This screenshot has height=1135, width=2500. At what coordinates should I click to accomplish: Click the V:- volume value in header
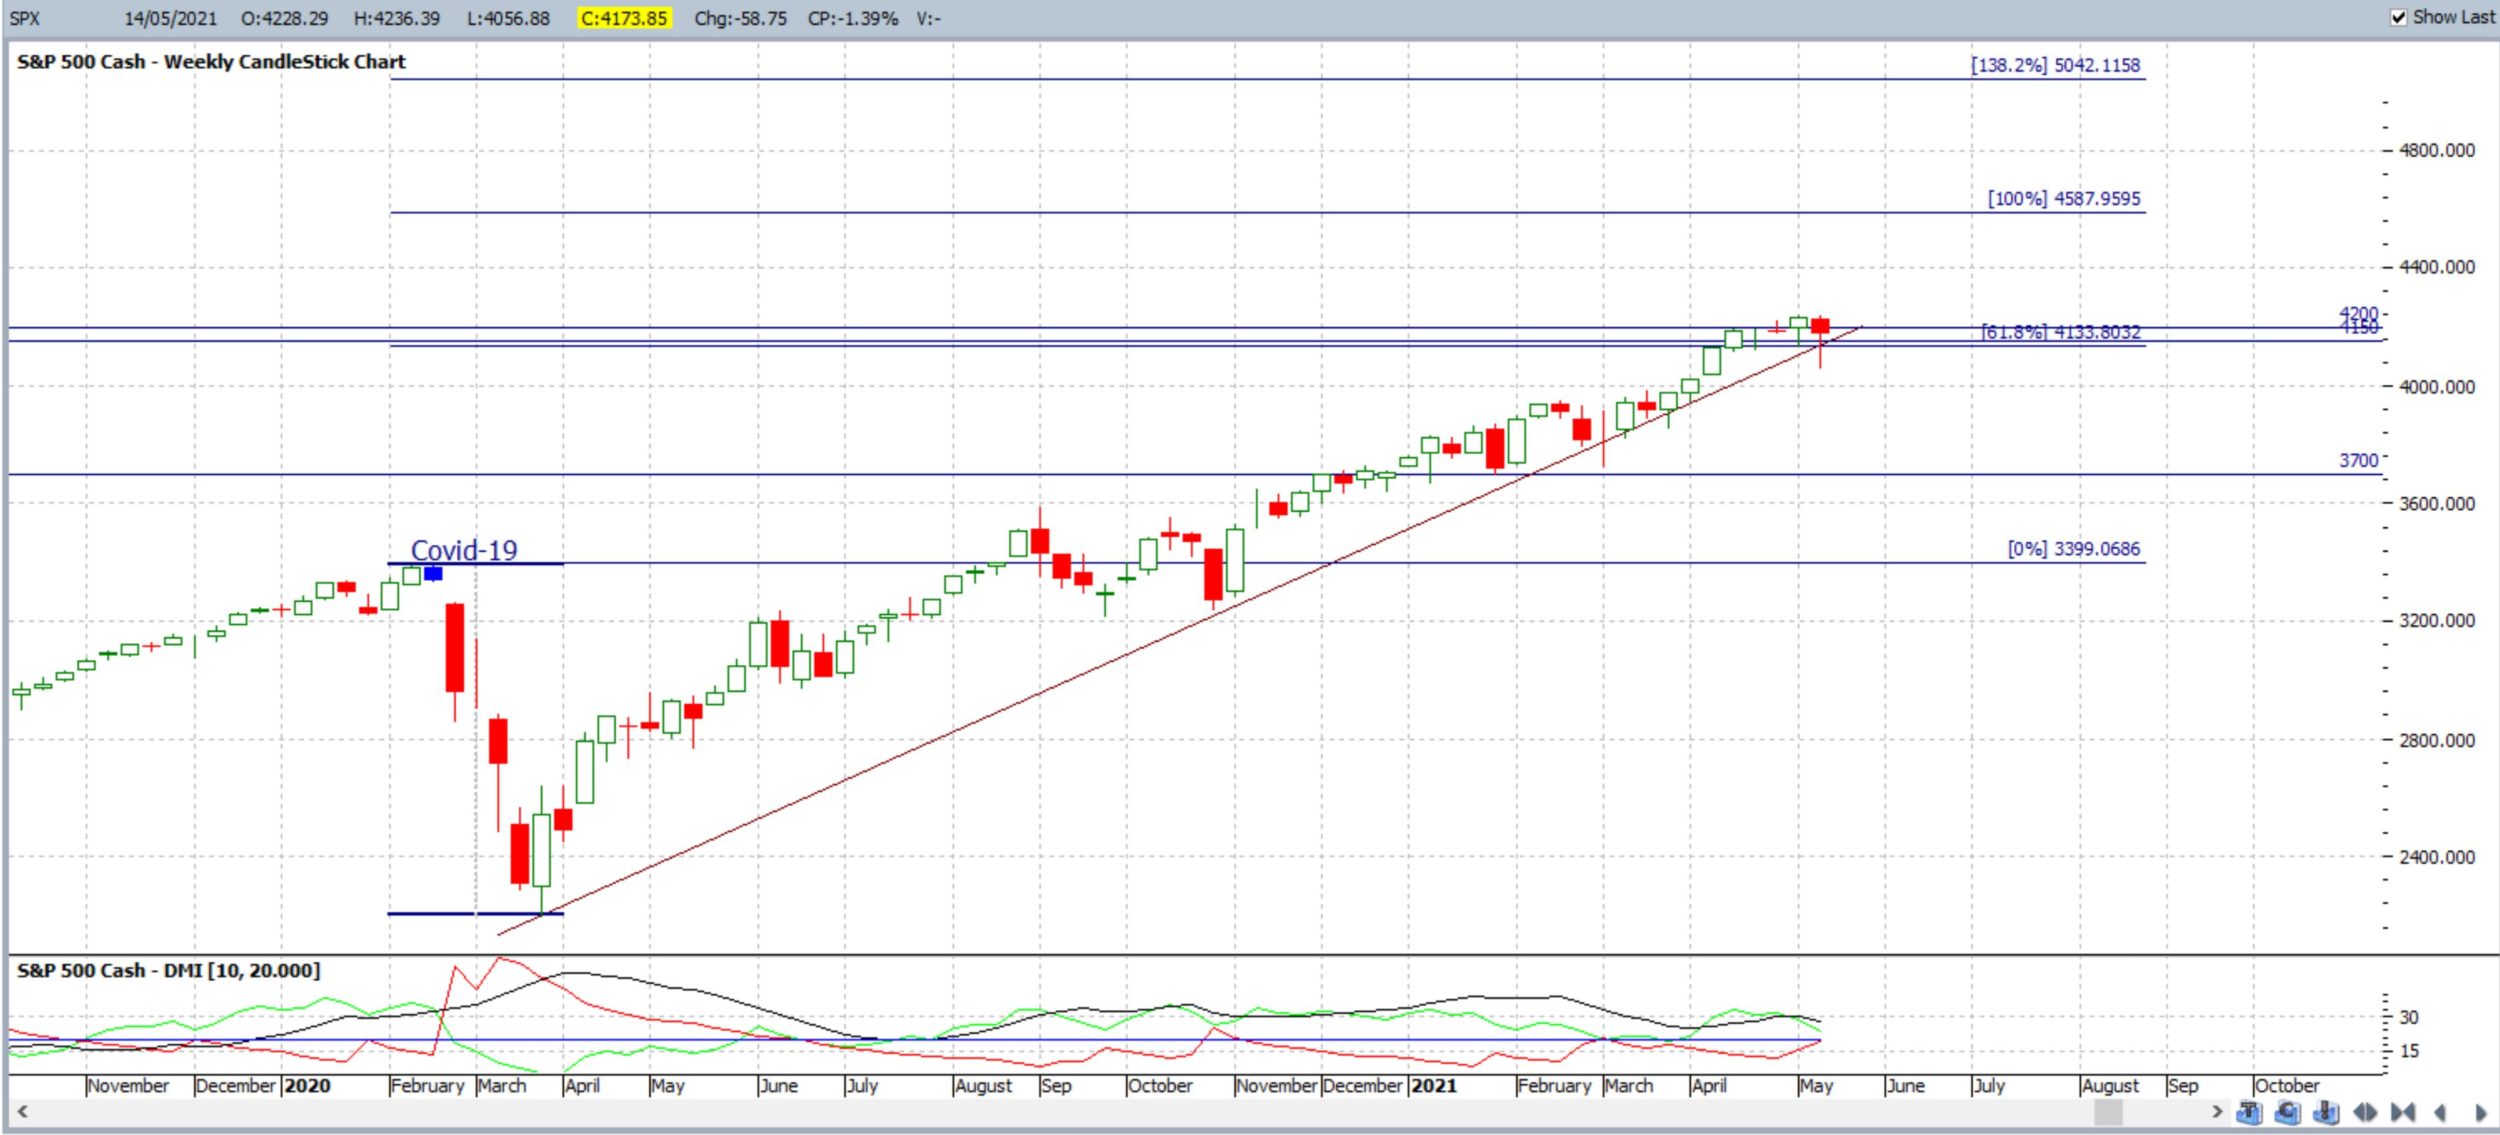(x=928, y=18)
